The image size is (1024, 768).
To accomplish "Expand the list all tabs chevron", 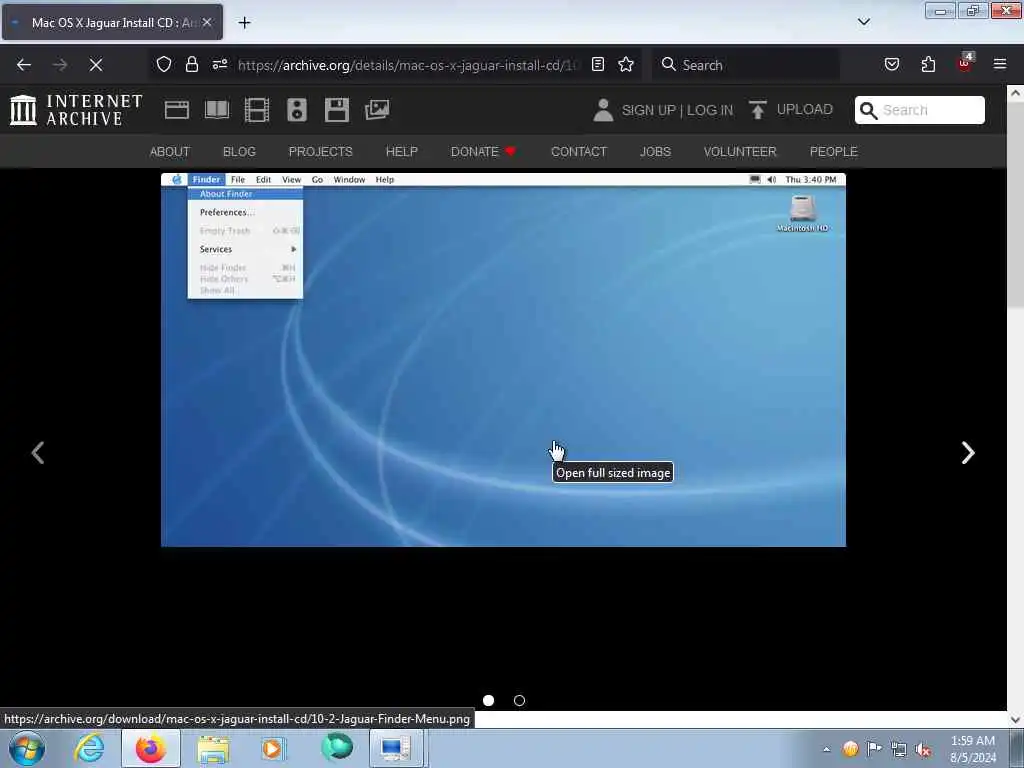I will pos(863,22).
